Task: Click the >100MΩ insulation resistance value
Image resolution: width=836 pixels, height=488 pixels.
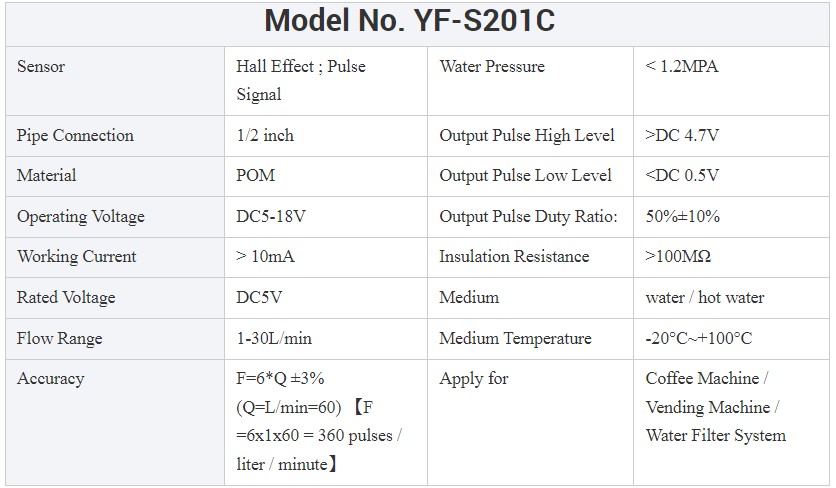Action: coord(678,257)
